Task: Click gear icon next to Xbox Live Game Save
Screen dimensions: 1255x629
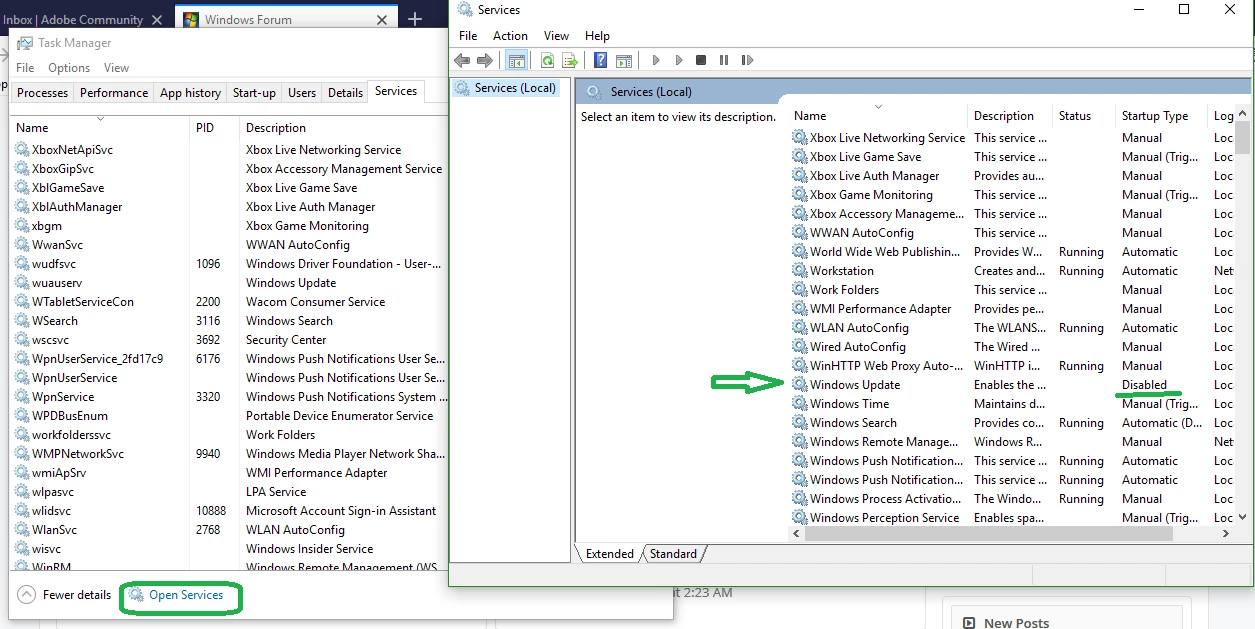Action: pyautogui.click(x=800, y=157)
